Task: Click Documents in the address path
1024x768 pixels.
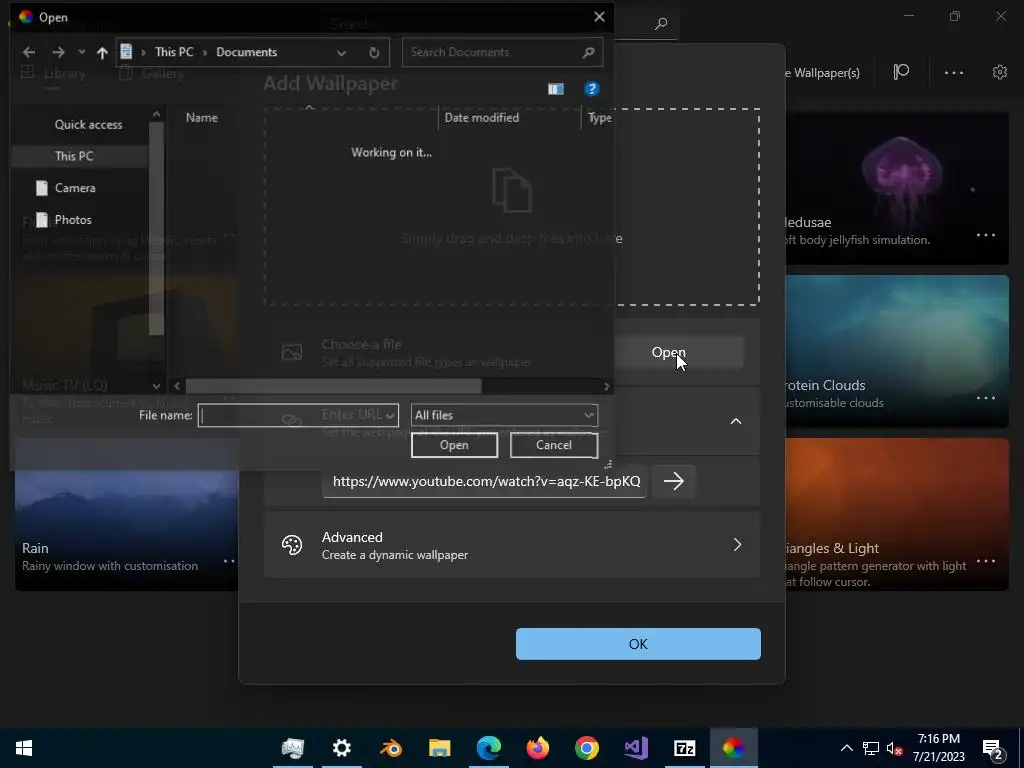Action: 246,52
